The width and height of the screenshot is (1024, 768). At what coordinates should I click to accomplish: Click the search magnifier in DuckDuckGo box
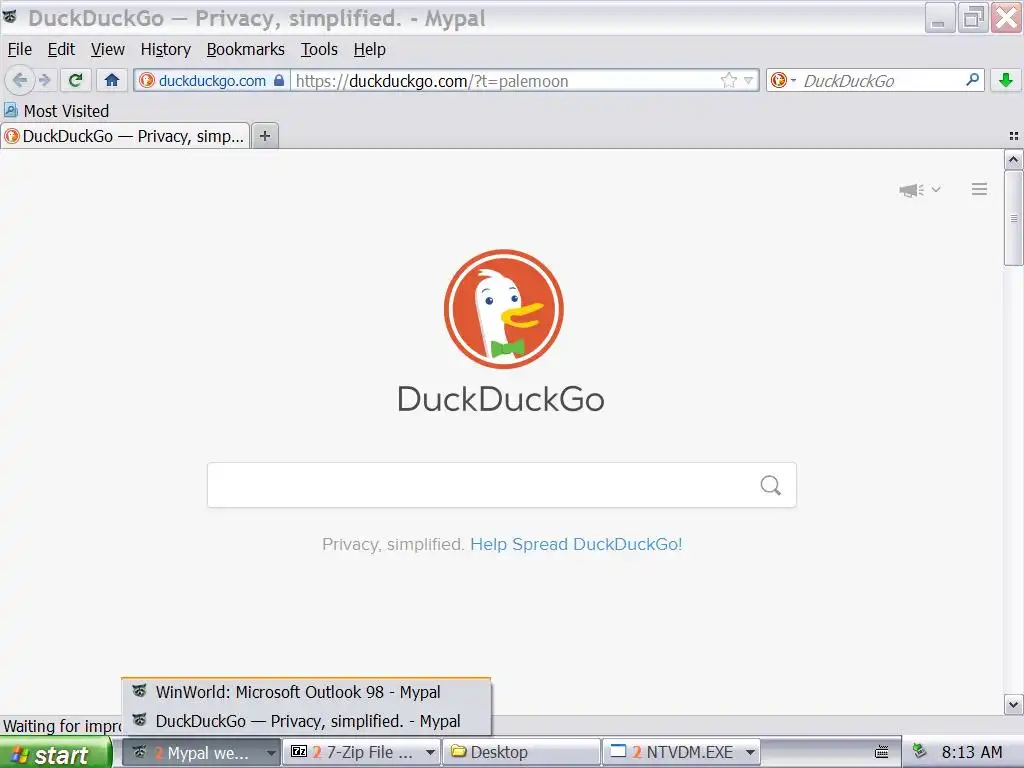click(771, 485)
